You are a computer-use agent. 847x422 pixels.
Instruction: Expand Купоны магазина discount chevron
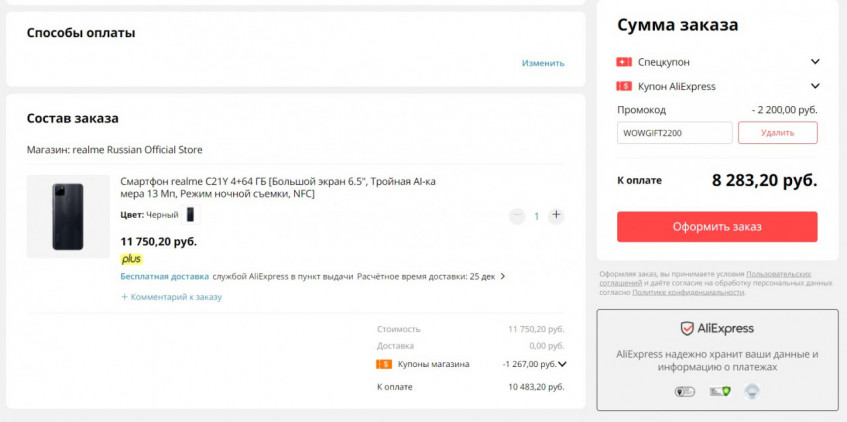(562, 364)
